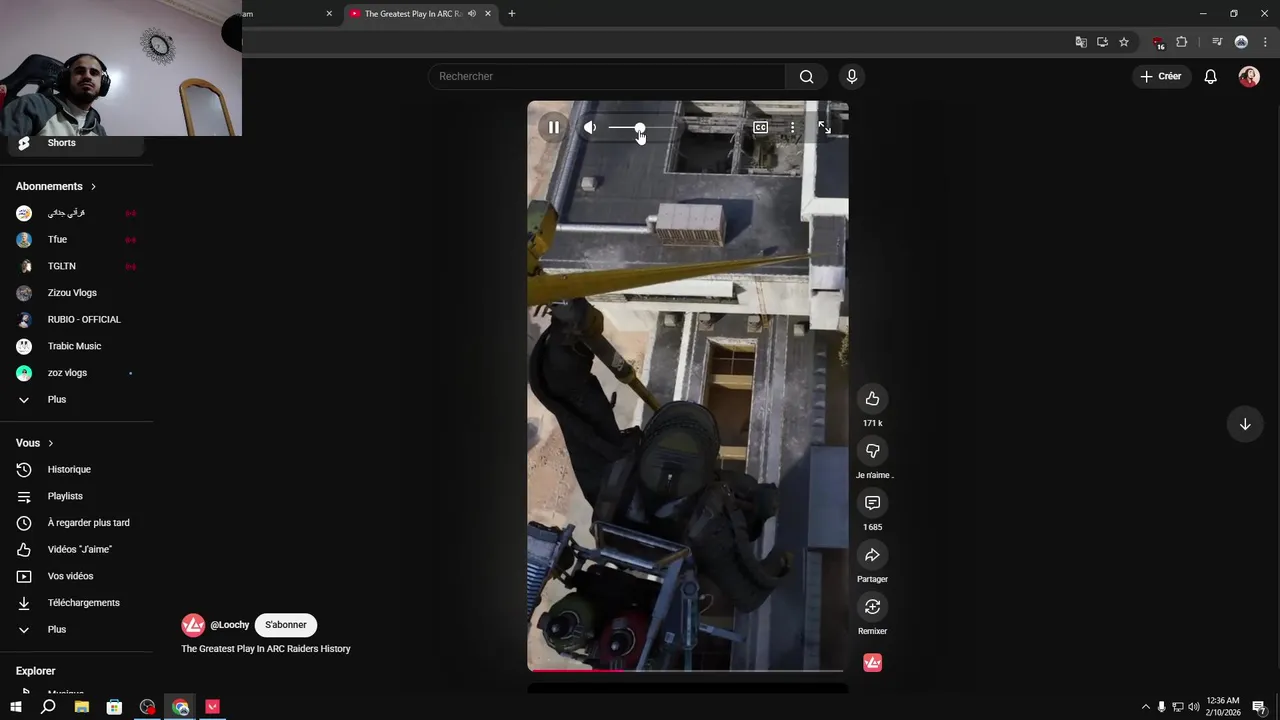
Task: Translate this page icon in address bar
Action: 1081,42
